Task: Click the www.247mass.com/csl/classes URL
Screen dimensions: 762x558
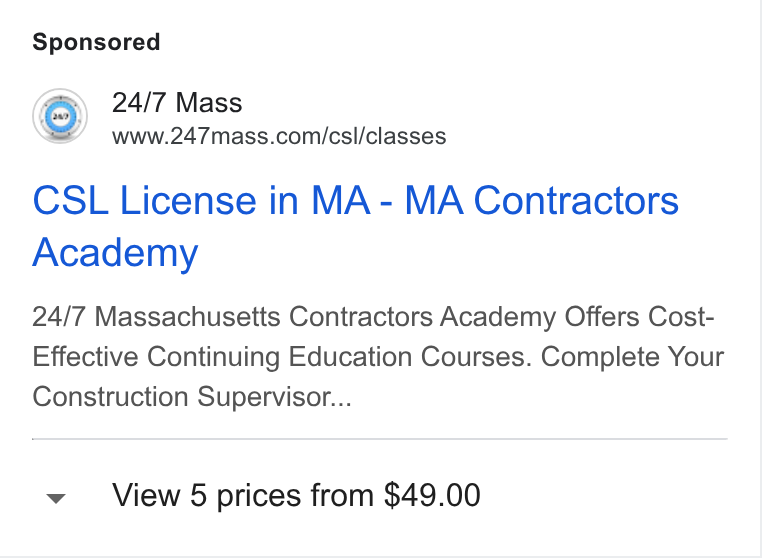Action: 279,137
